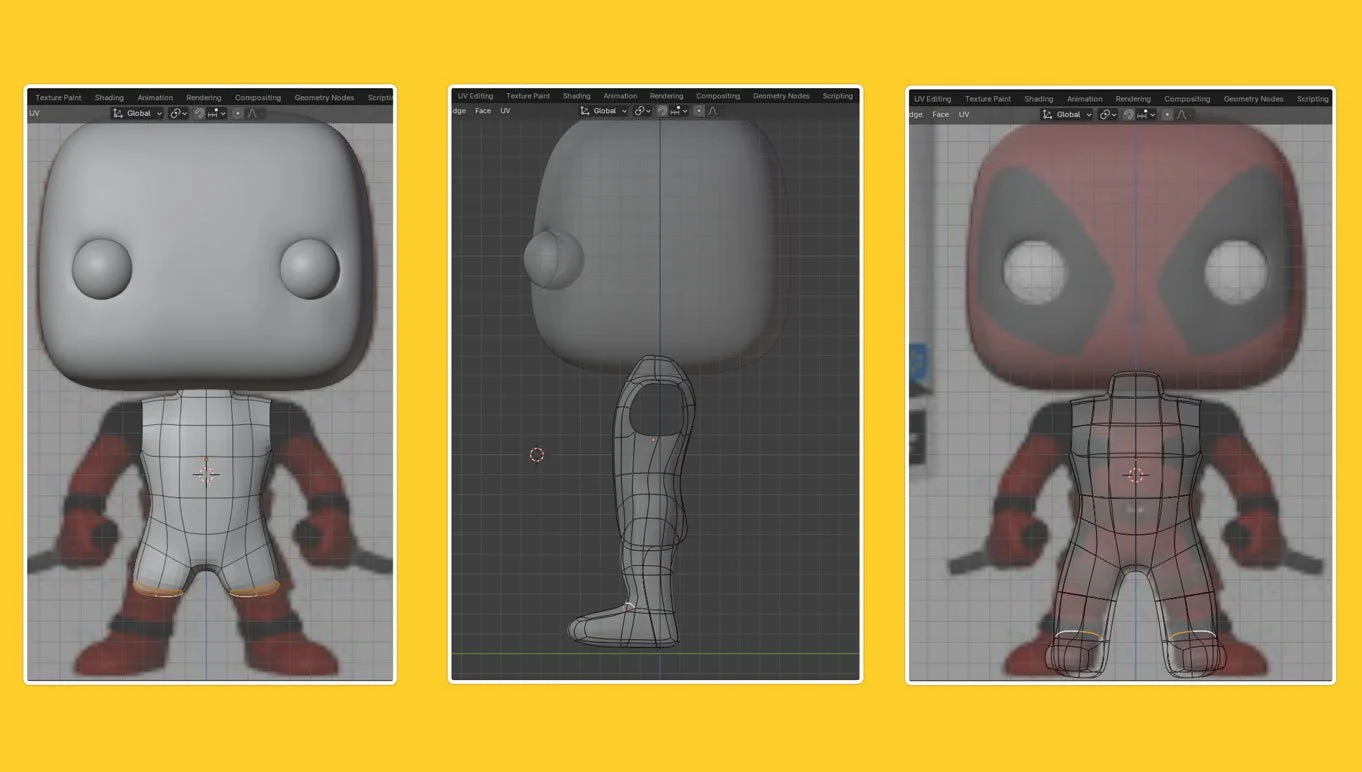Open Rendering tab in left panel
This screenshot has width=1362, height=772.
click(203, 98)
